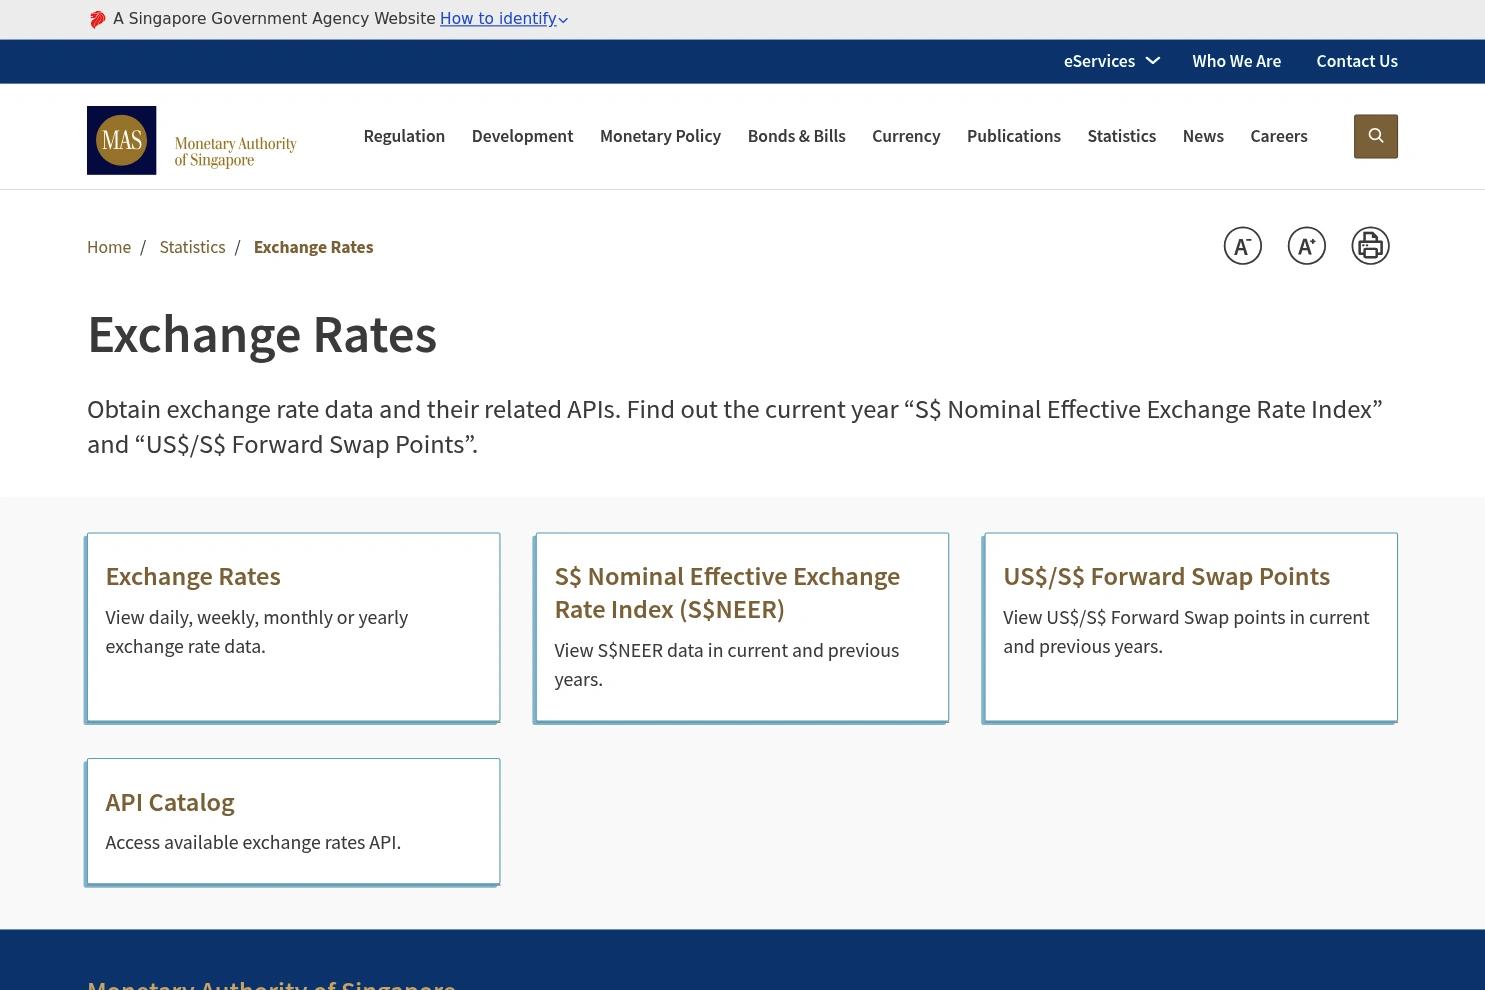
Task: Open the eServices dropdown menu
Action: [x=1111, y=61]
